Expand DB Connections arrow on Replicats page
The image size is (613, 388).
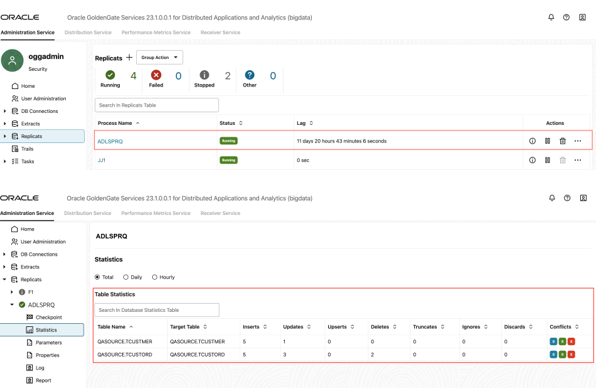click(x=5, y=111)
